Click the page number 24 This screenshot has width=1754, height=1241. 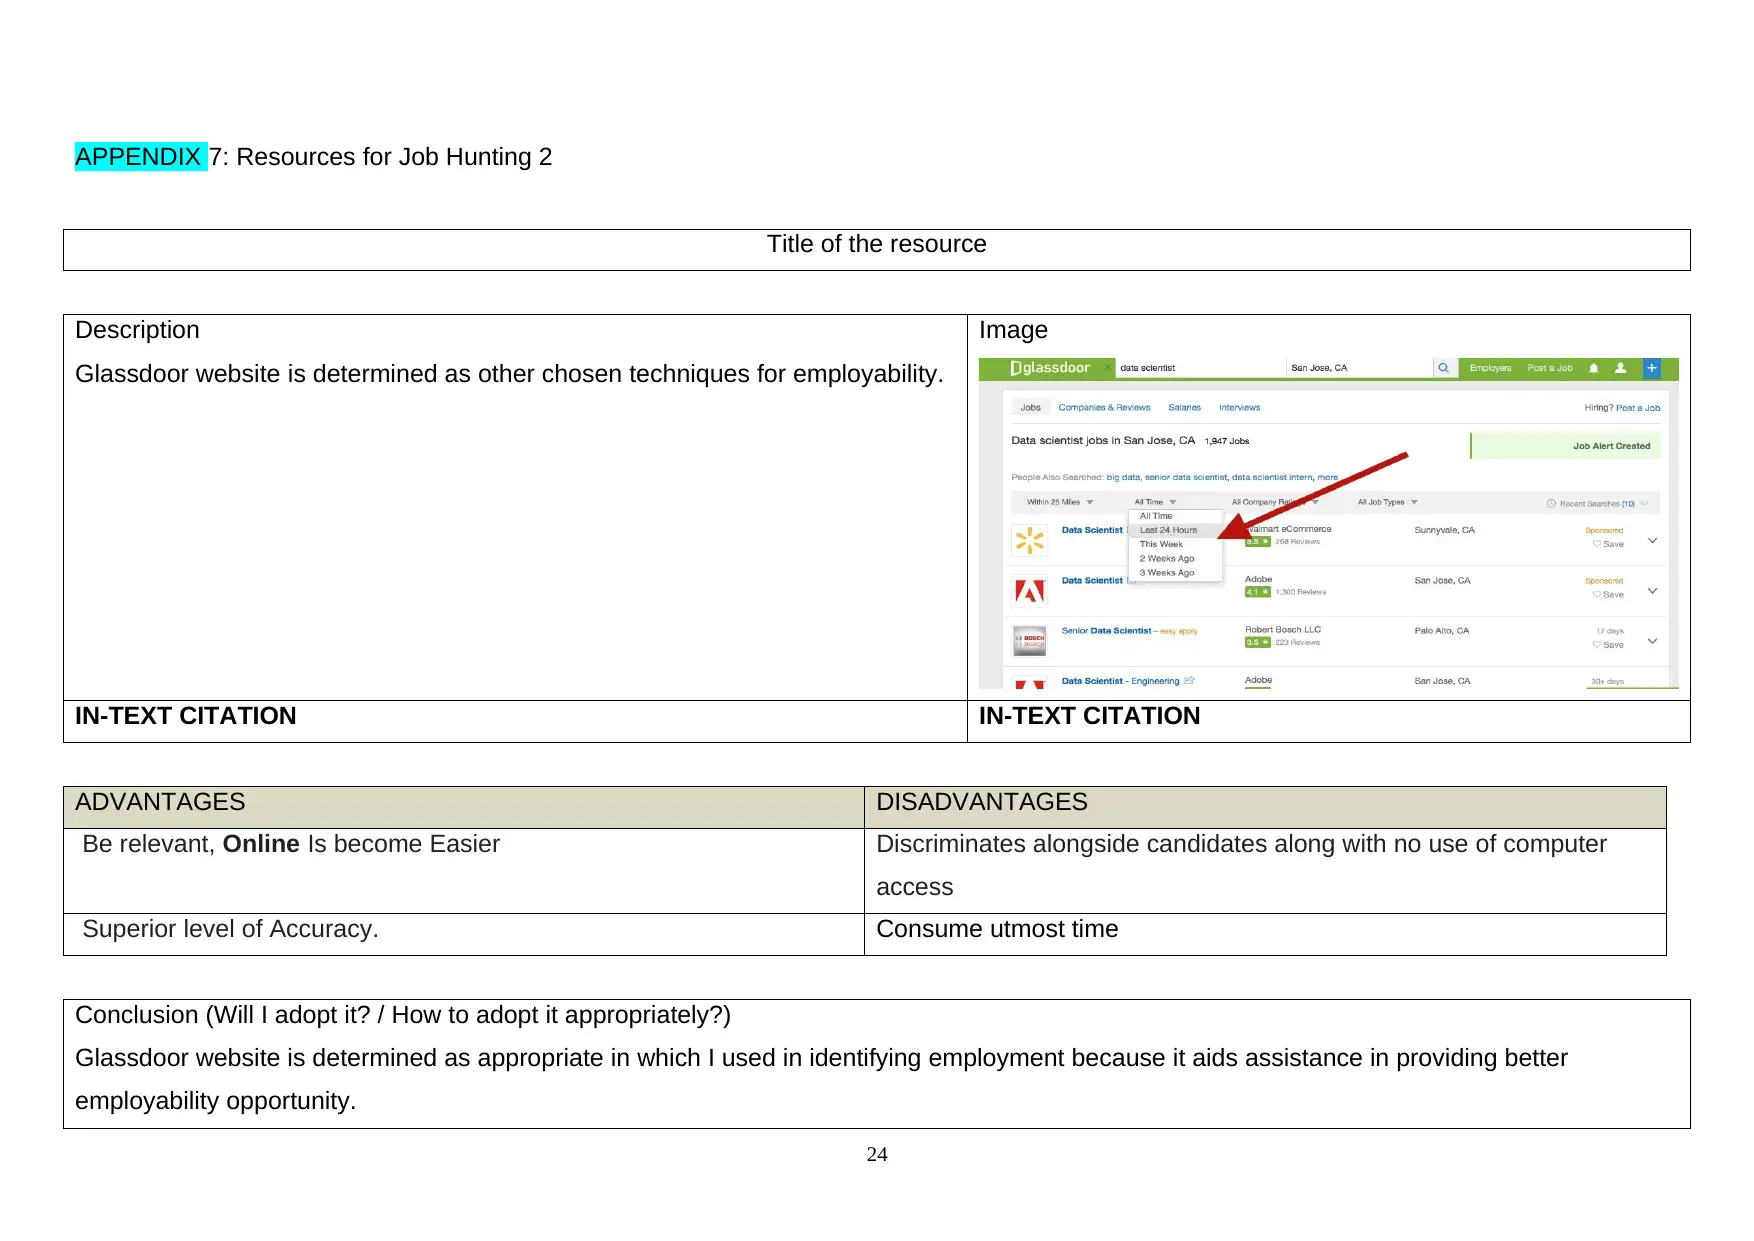pos(877,1154)
